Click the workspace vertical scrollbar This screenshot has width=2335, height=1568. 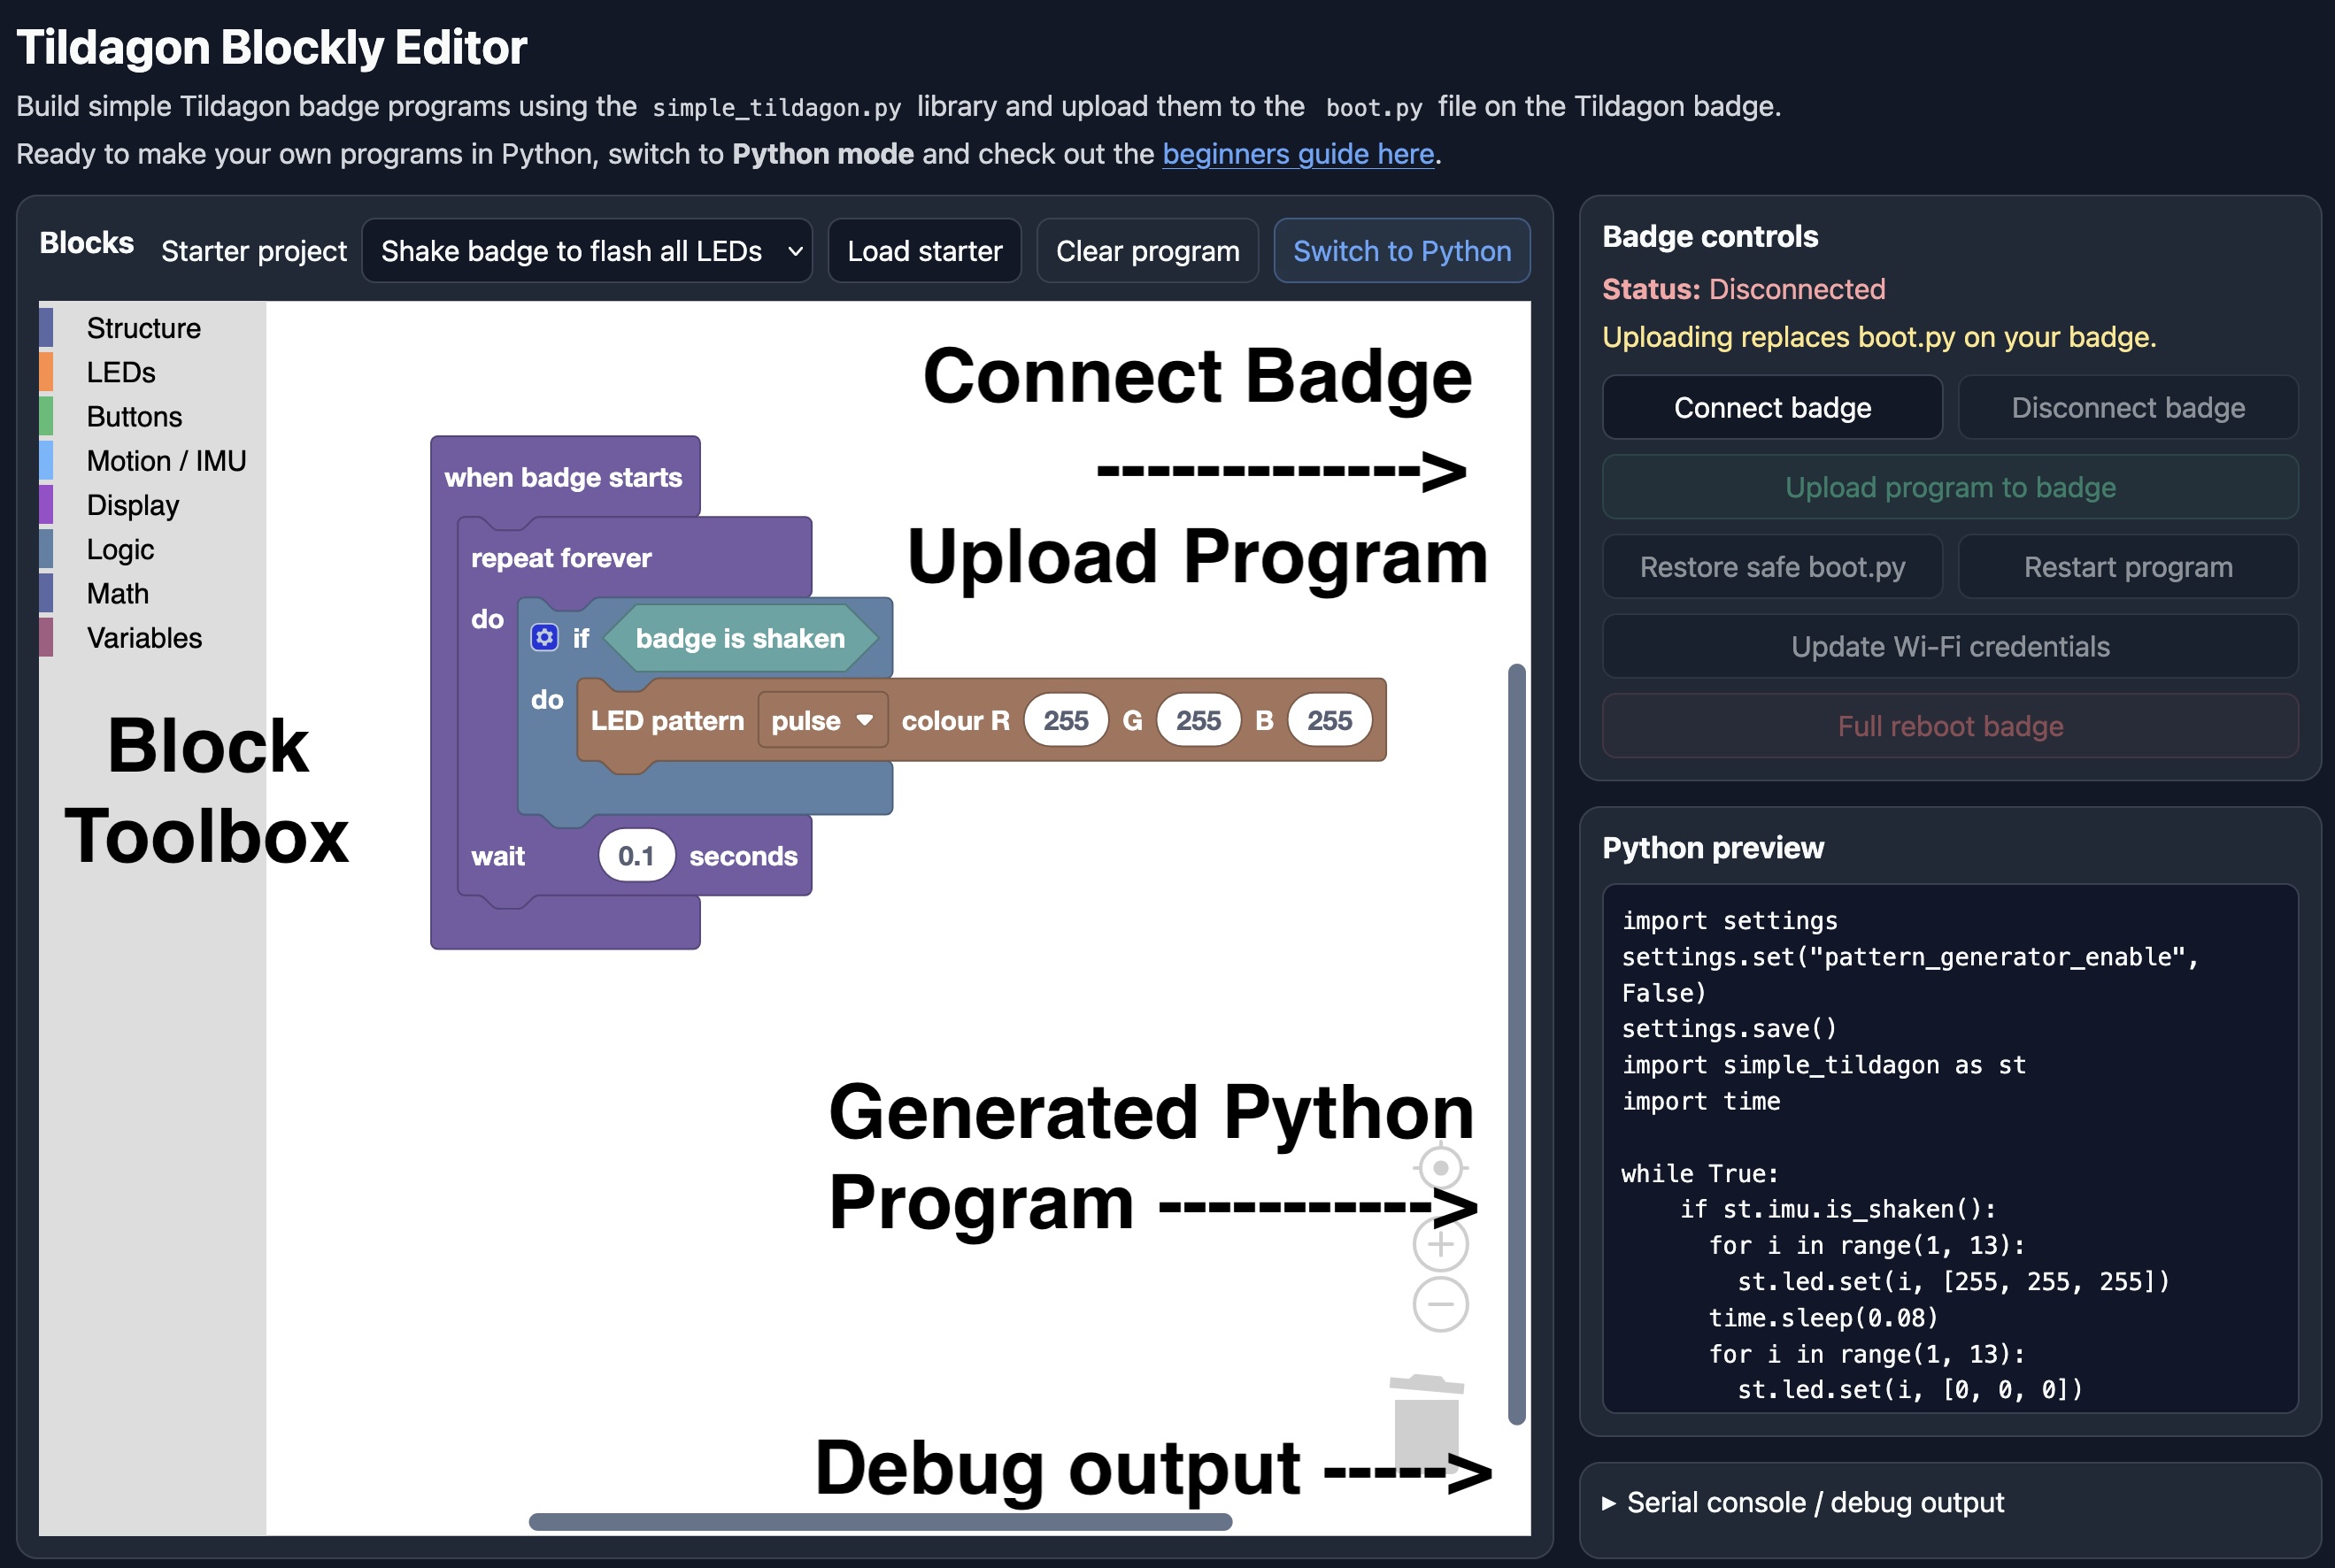coord(1516,1044)
